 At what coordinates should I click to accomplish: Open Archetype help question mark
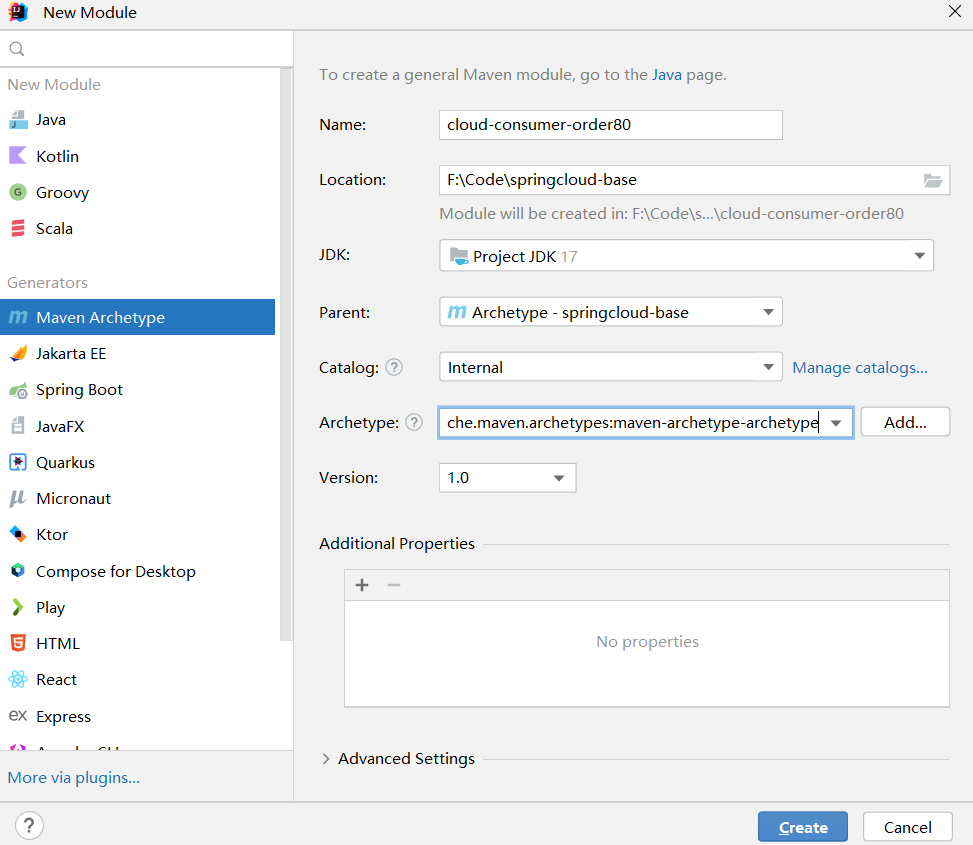414,422
